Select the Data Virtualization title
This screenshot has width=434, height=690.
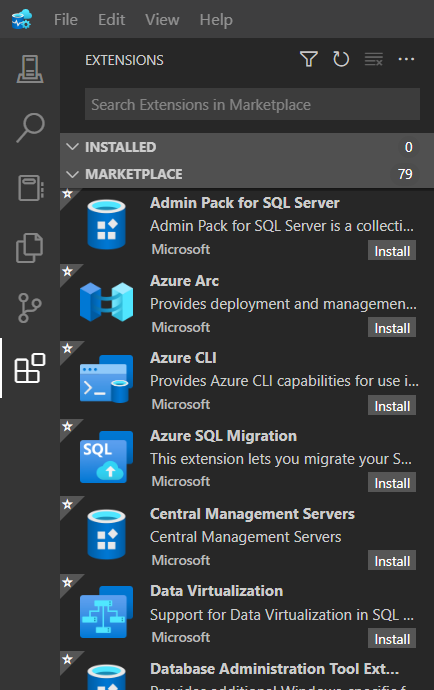click(216, 591)
